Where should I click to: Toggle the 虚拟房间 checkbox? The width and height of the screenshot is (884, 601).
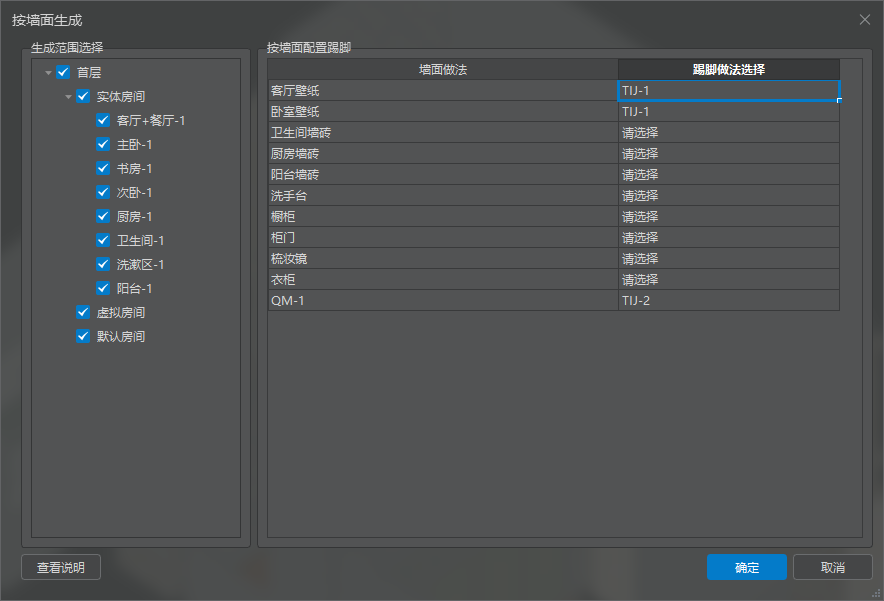click(83, 313)
